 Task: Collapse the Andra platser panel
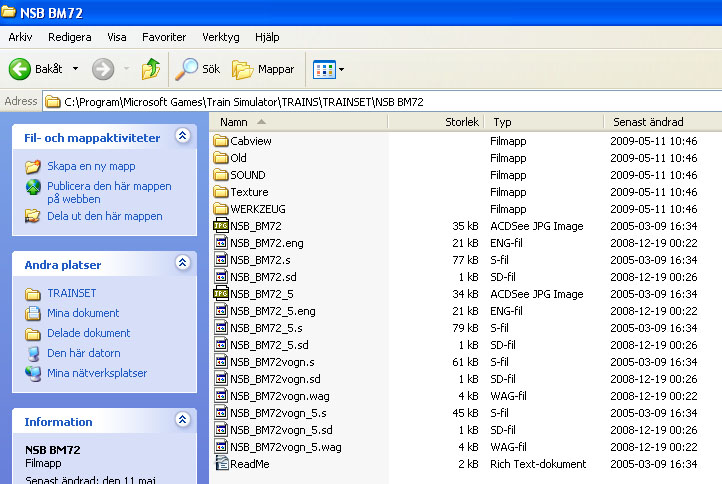pos(183,262)
